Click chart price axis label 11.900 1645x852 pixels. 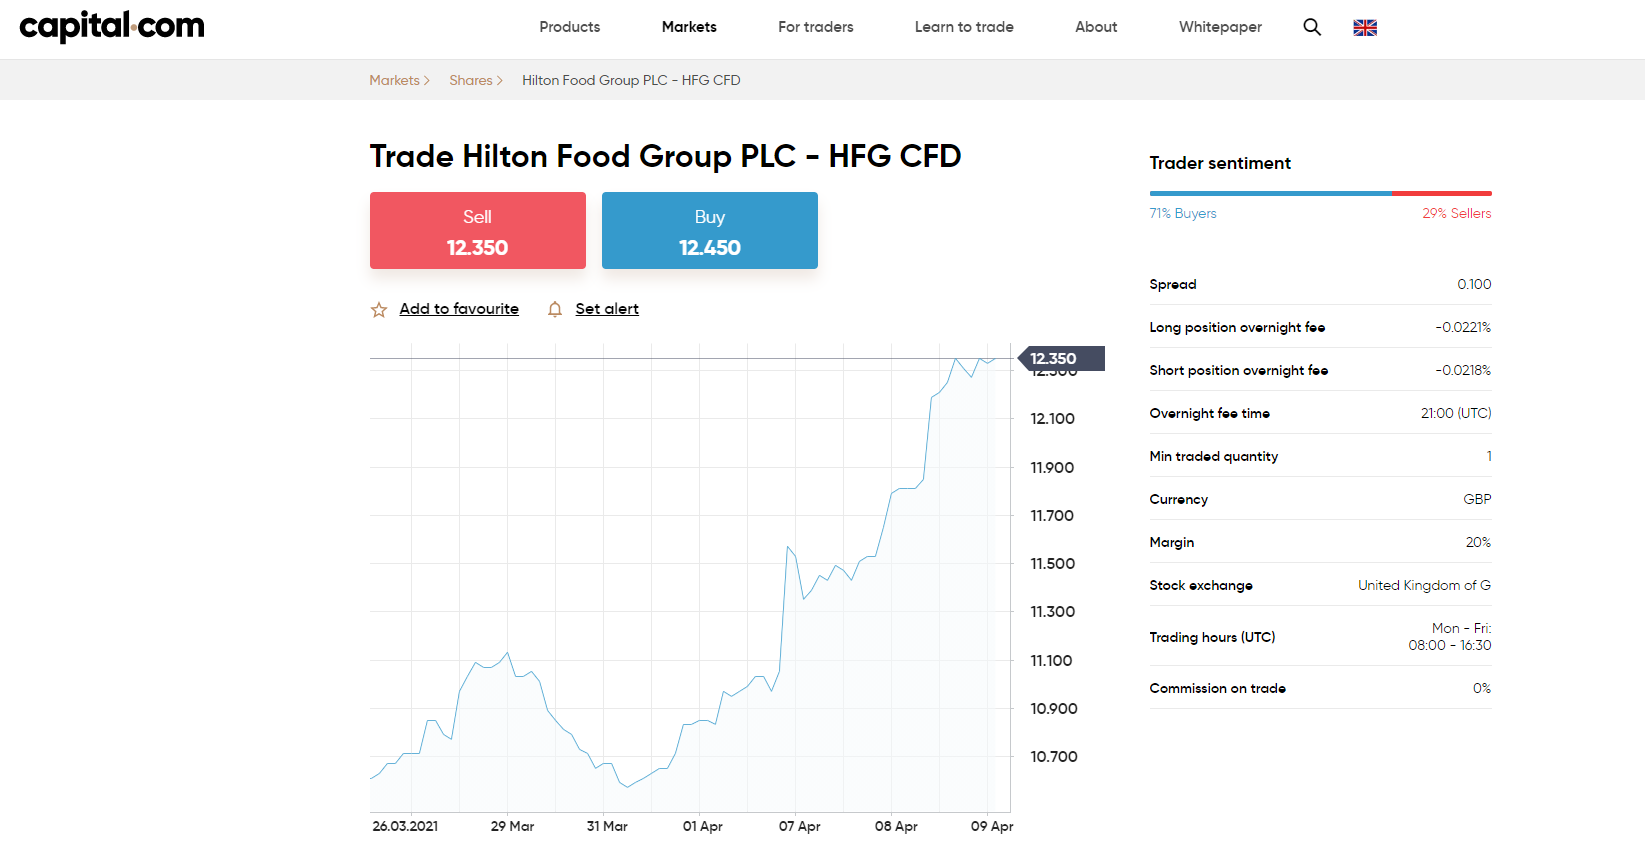click(x=1053, y=467)
